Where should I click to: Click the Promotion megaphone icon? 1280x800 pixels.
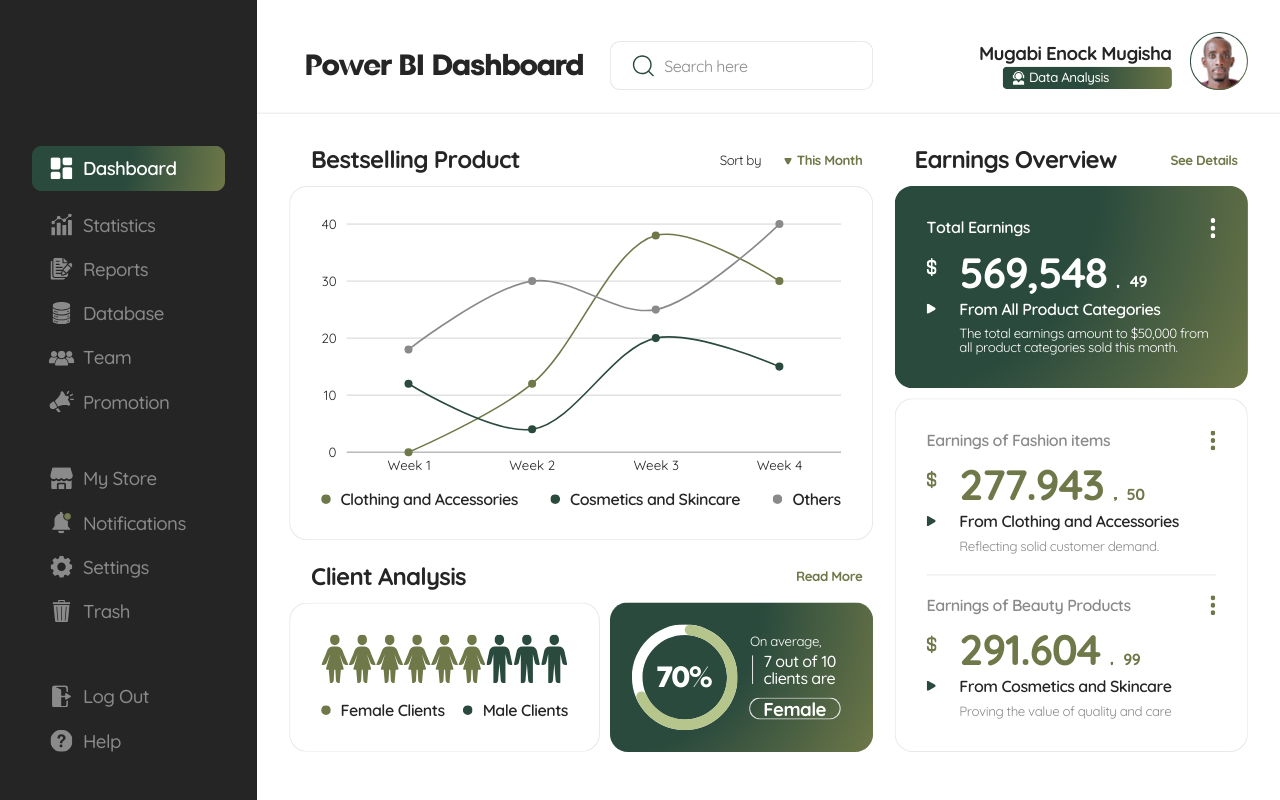pyautogui.click(x=61, y=402)
